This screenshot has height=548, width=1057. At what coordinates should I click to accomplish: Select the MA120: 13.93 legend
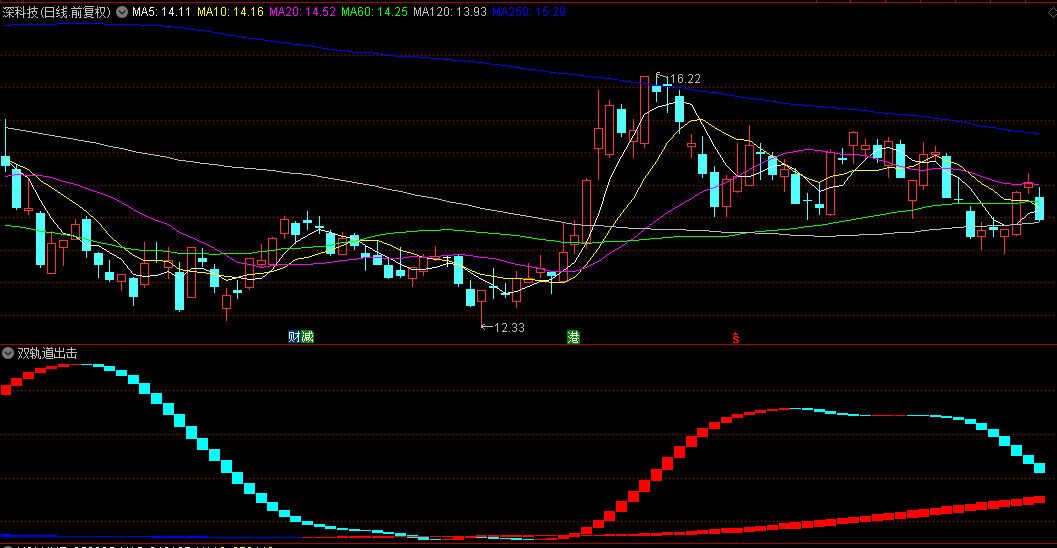click(x=450, y=11)
